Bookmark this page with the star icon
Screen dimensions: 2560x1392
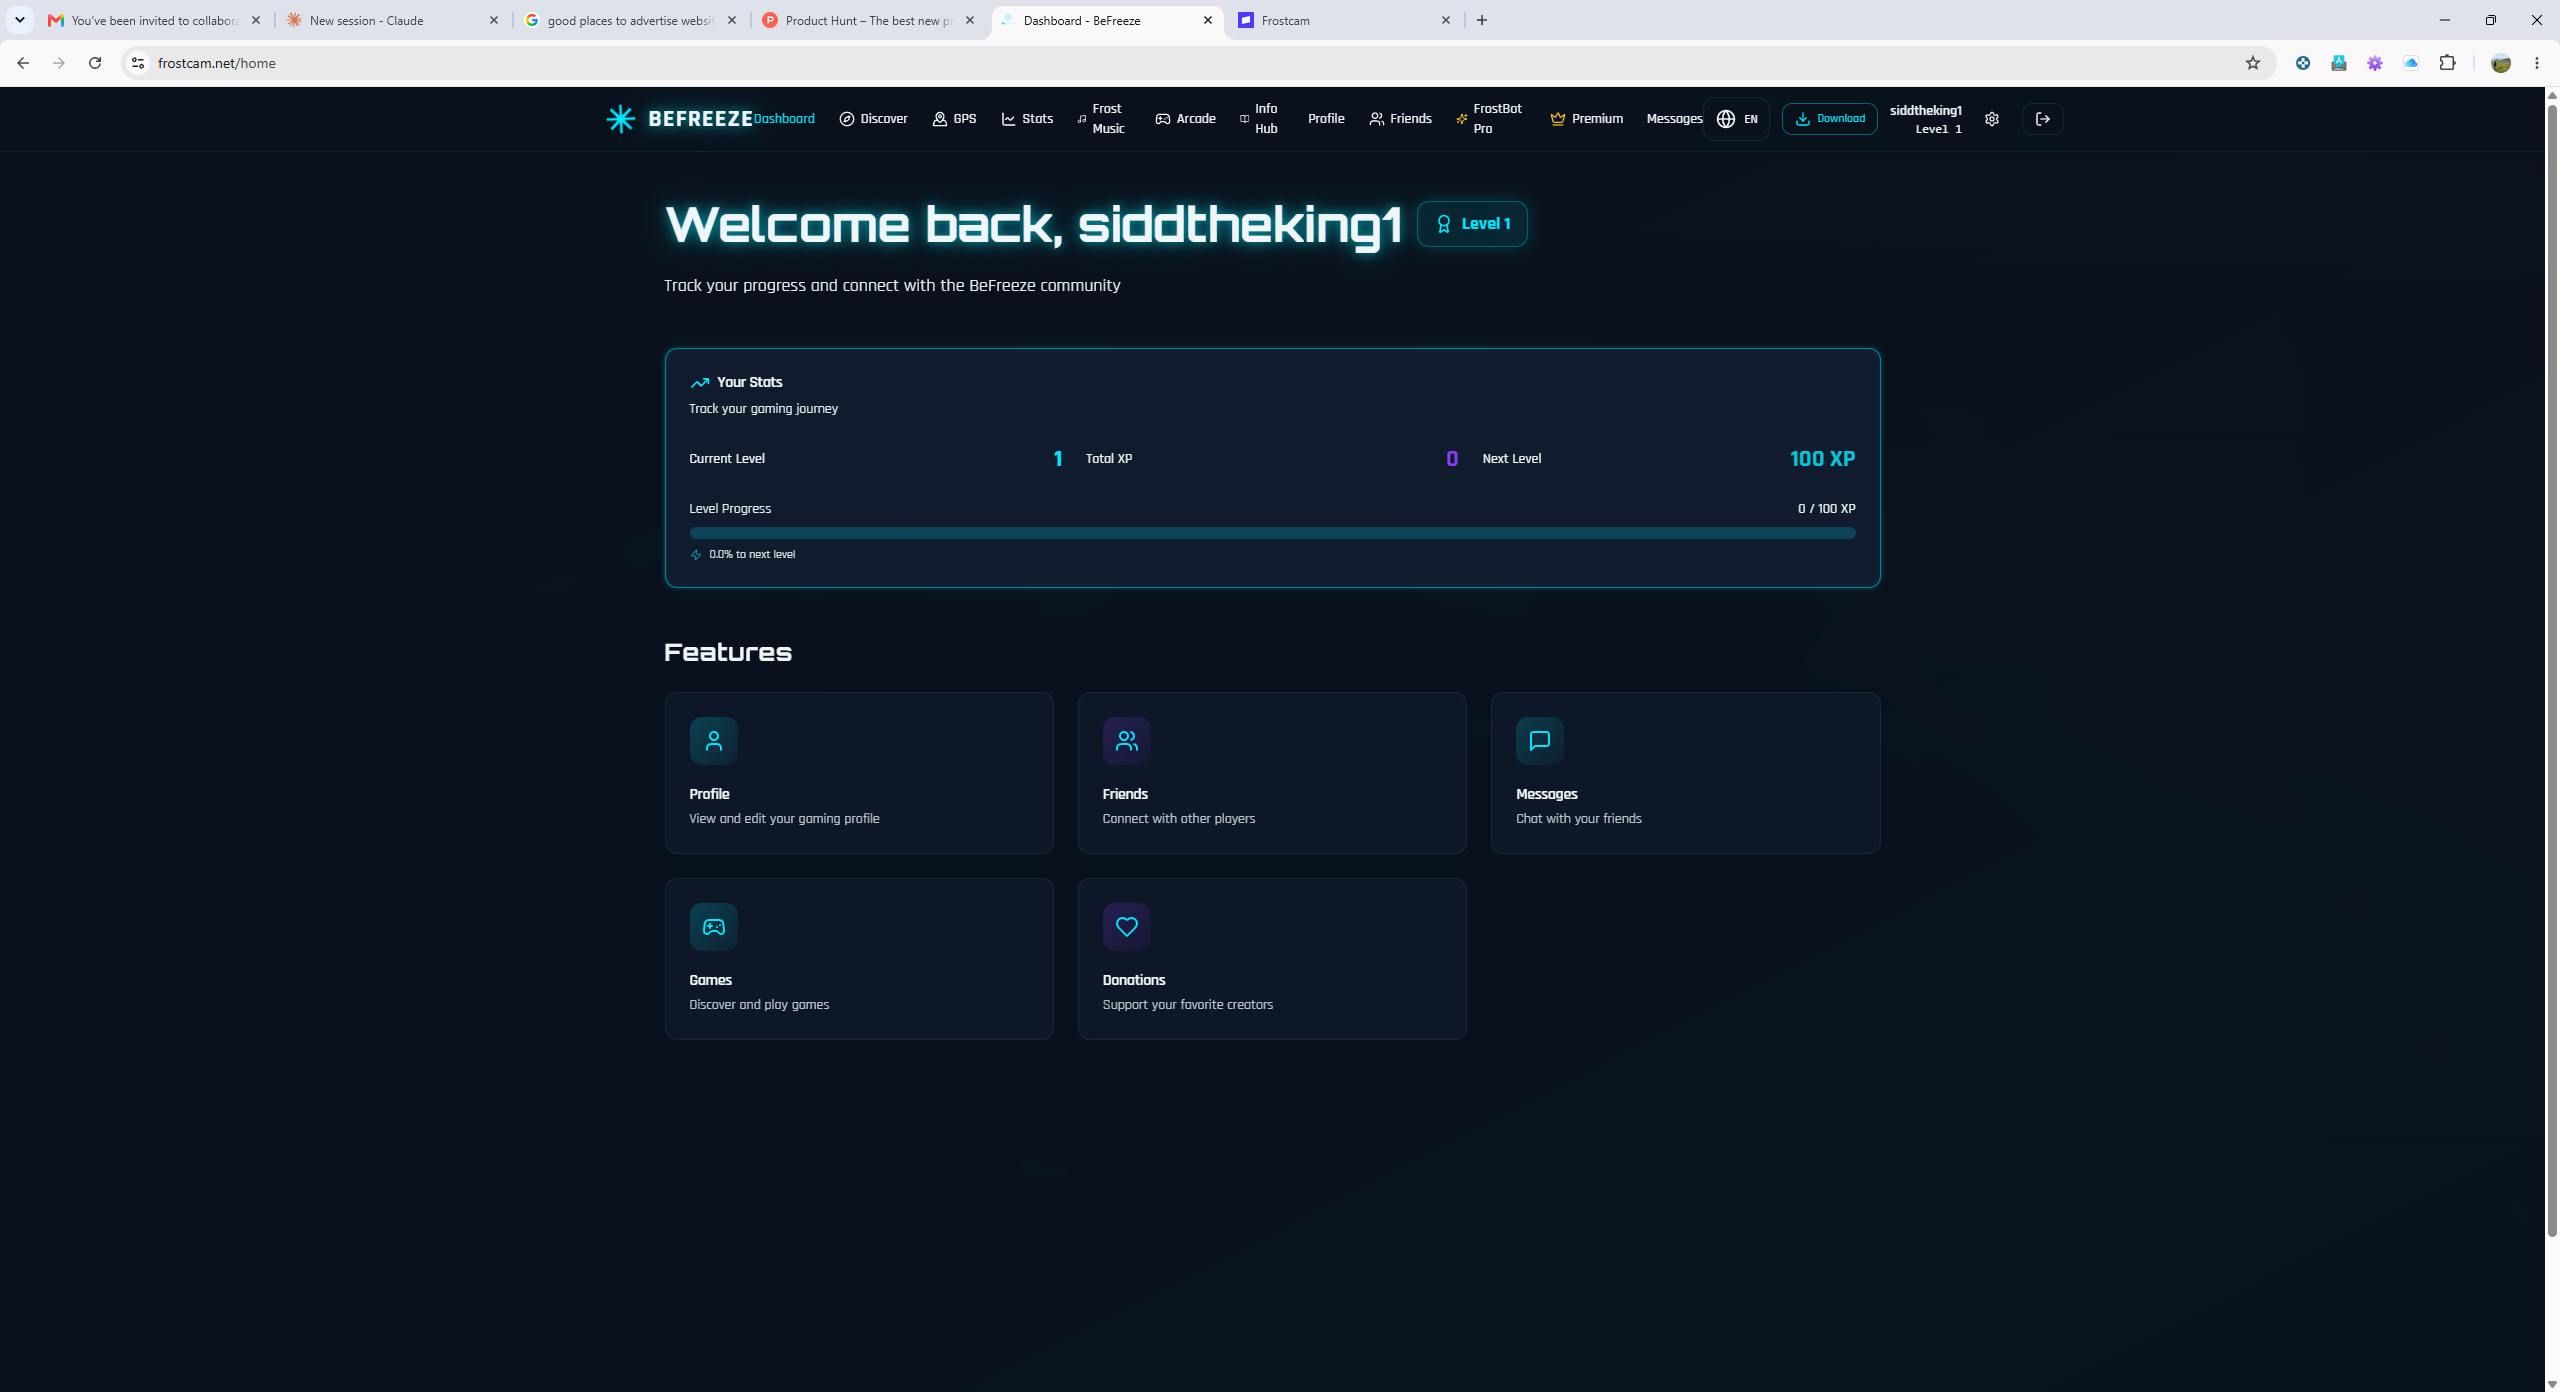(x=2252, y=63)
